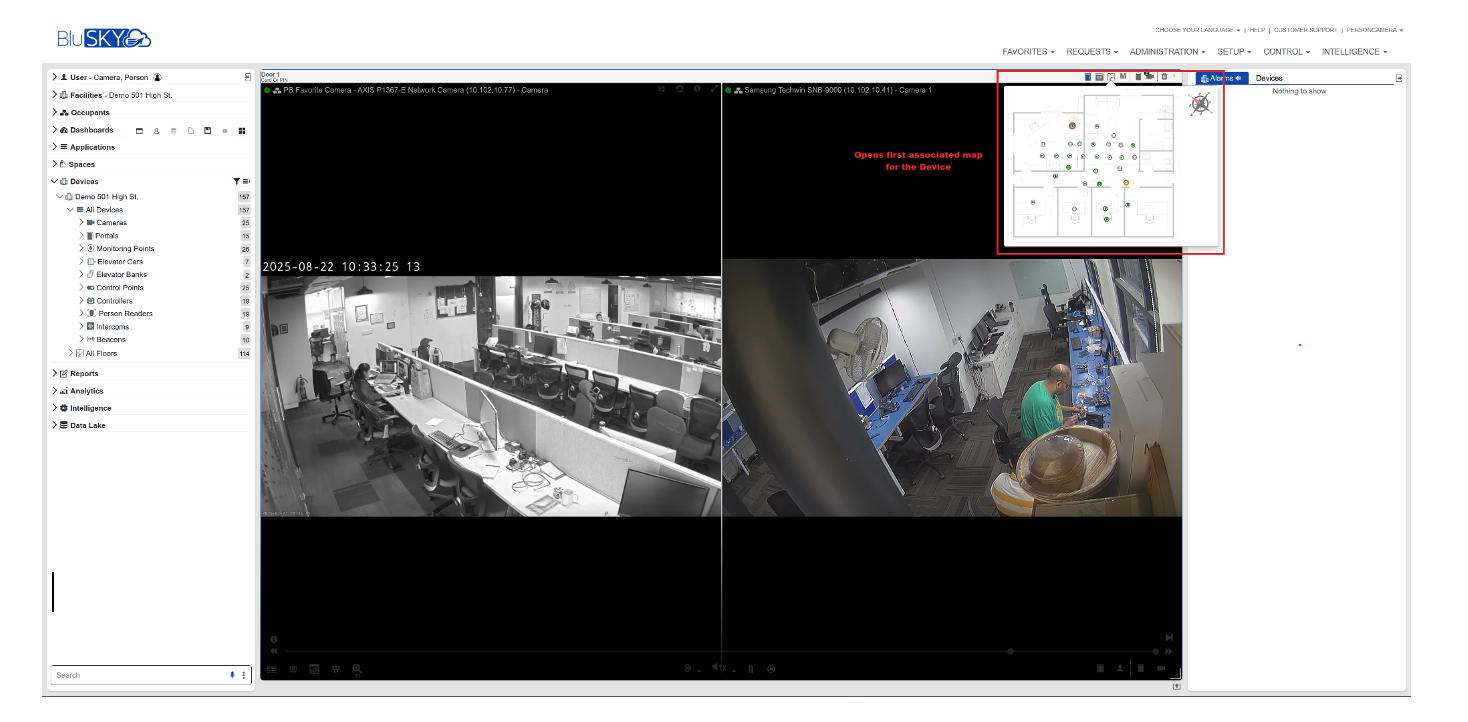
Task: Collapse the right Alarms panel
Action: point(1399,78)
